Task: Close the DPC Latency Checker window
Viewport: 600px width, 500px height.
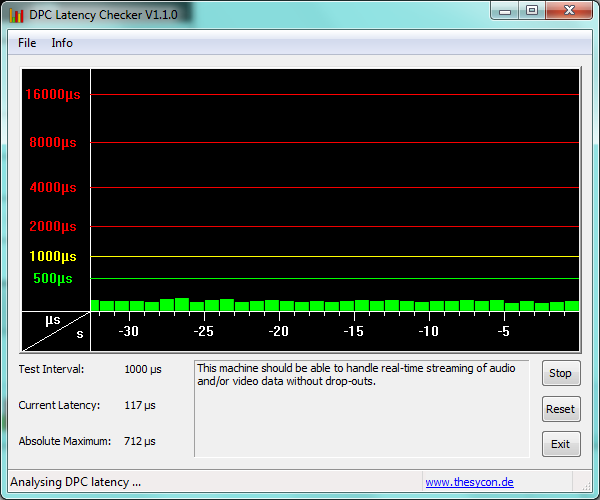Action: click(569, 11)
